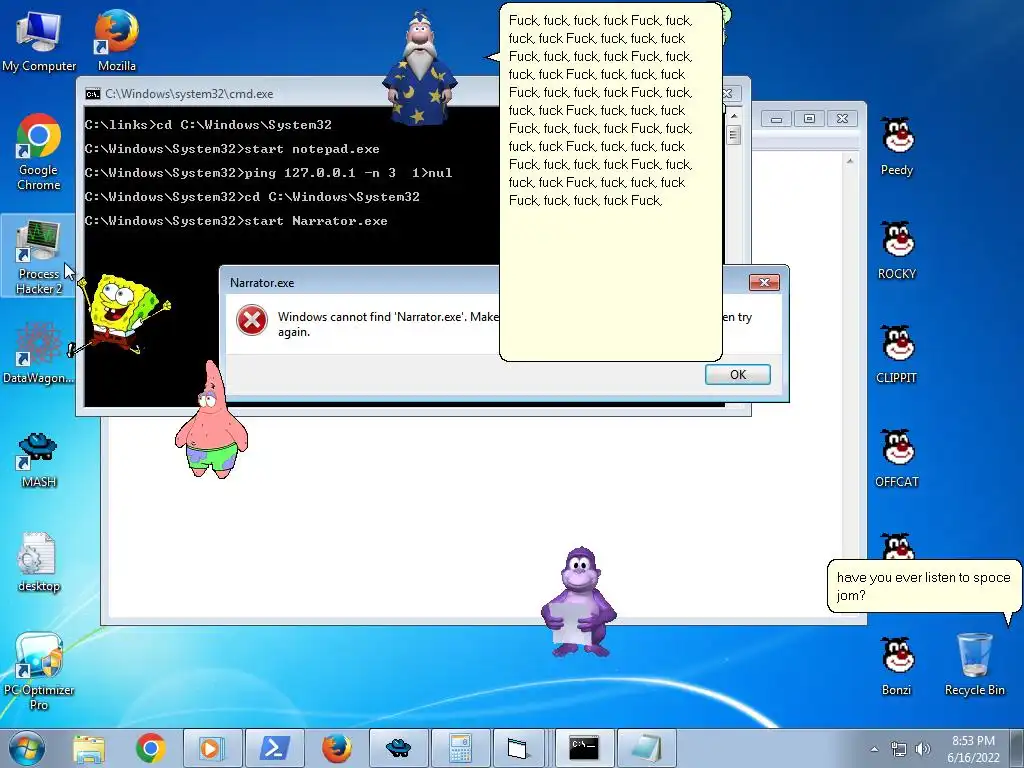1024x768 pixels.
Task: Click the background window's scroll up arrow
Action: [x=850, y=161]
